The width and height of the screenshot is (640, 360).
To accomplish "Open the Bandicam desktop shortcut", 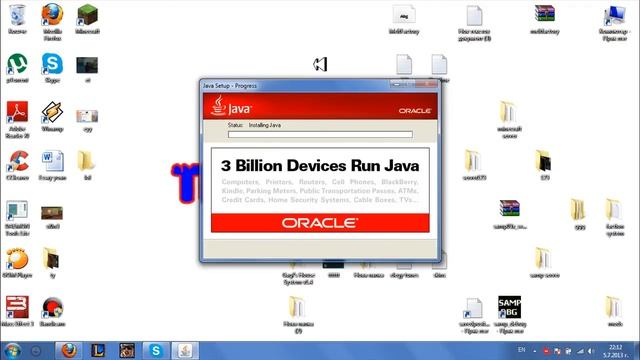I will (52, 307).
